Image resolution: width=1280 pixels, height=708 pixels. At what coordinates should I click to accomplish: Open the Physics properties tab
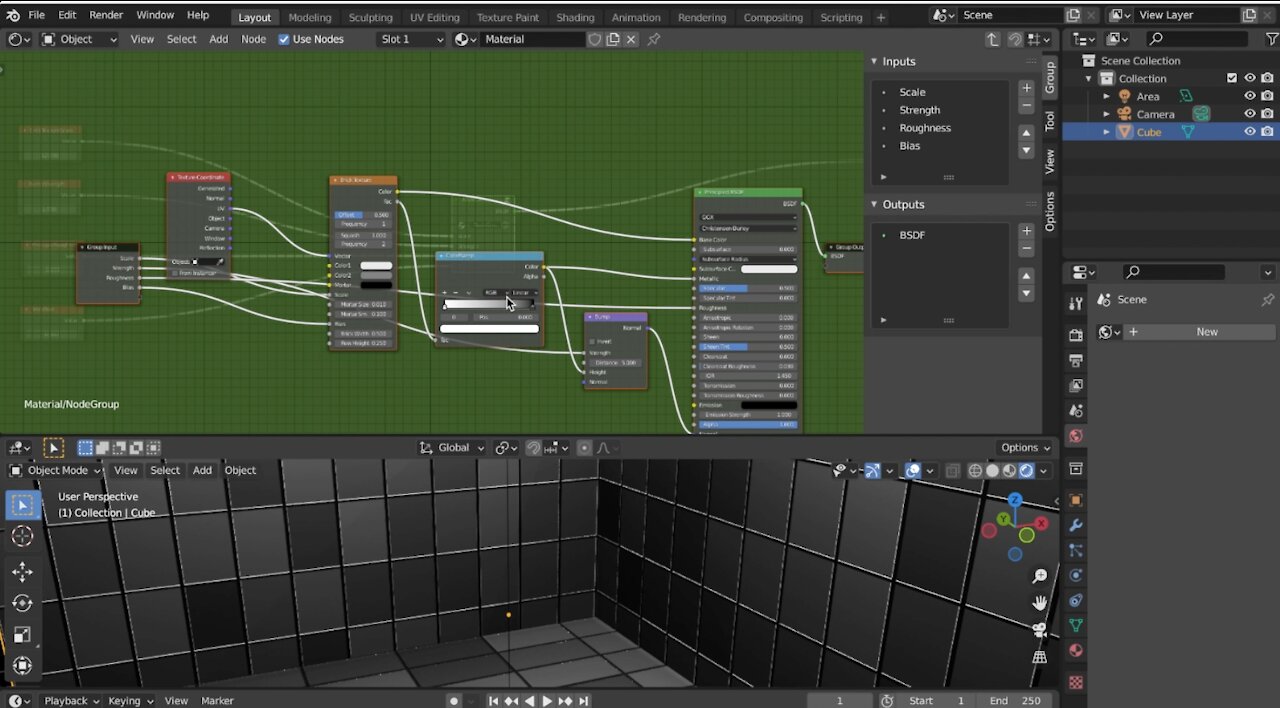[1076, 575]
